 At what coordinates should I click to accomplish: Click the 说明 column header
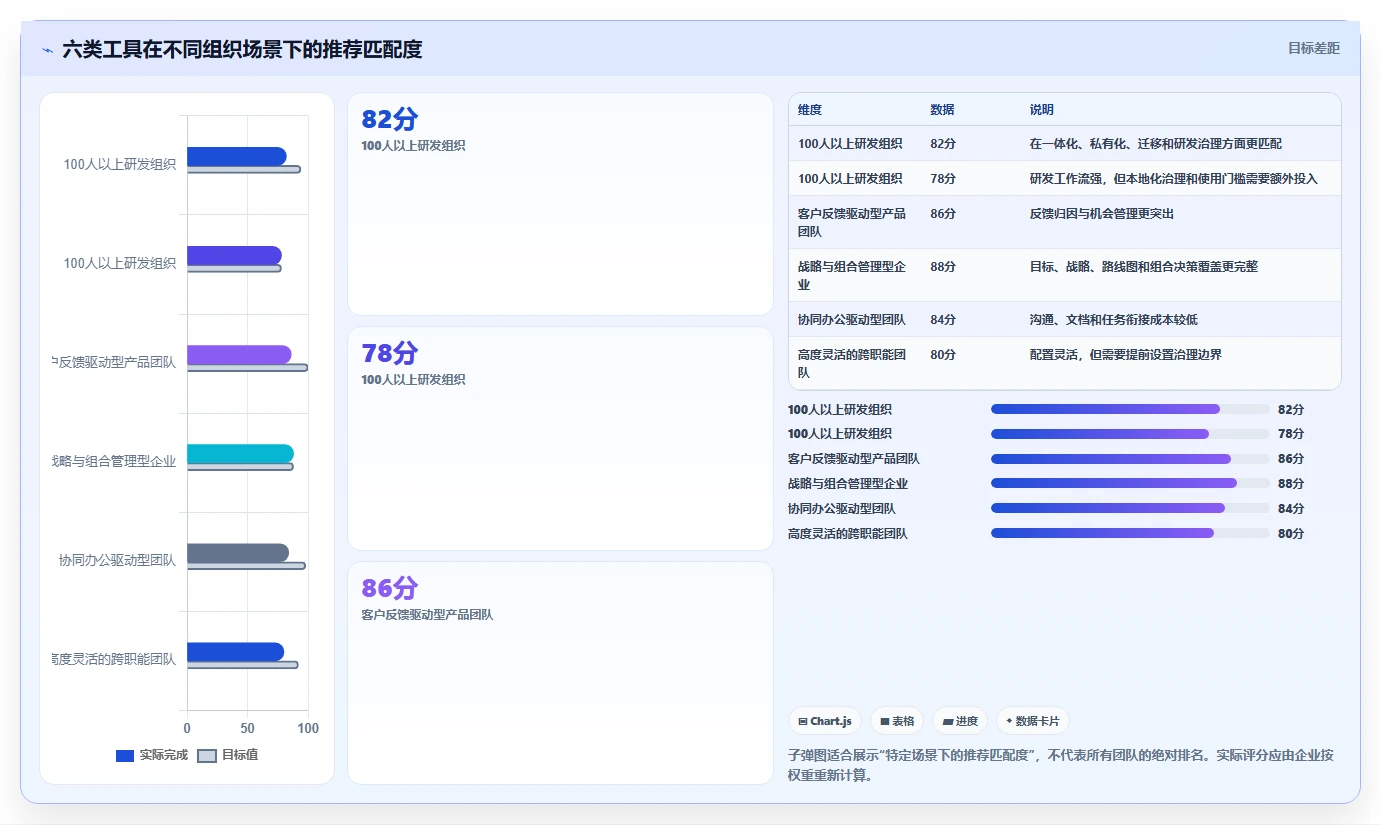tap(1042, 110)
